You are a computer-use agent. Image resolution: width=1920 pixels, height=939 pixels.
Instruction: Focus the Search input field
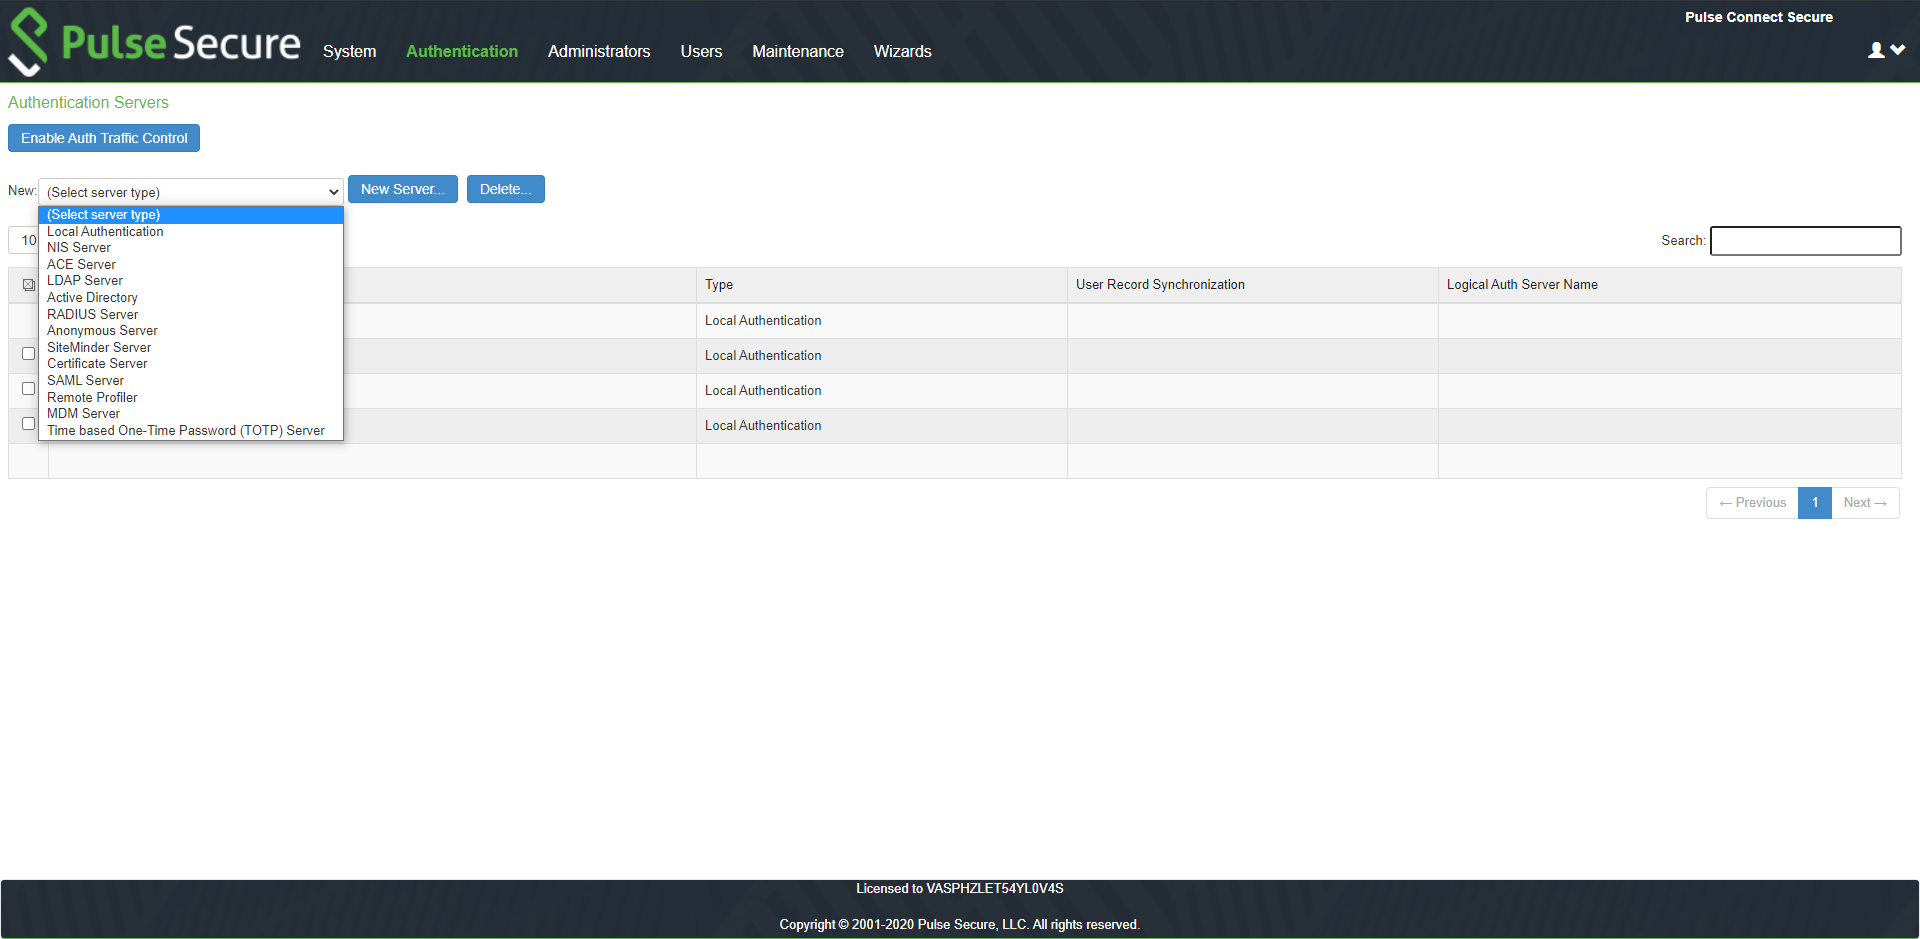1805,241
